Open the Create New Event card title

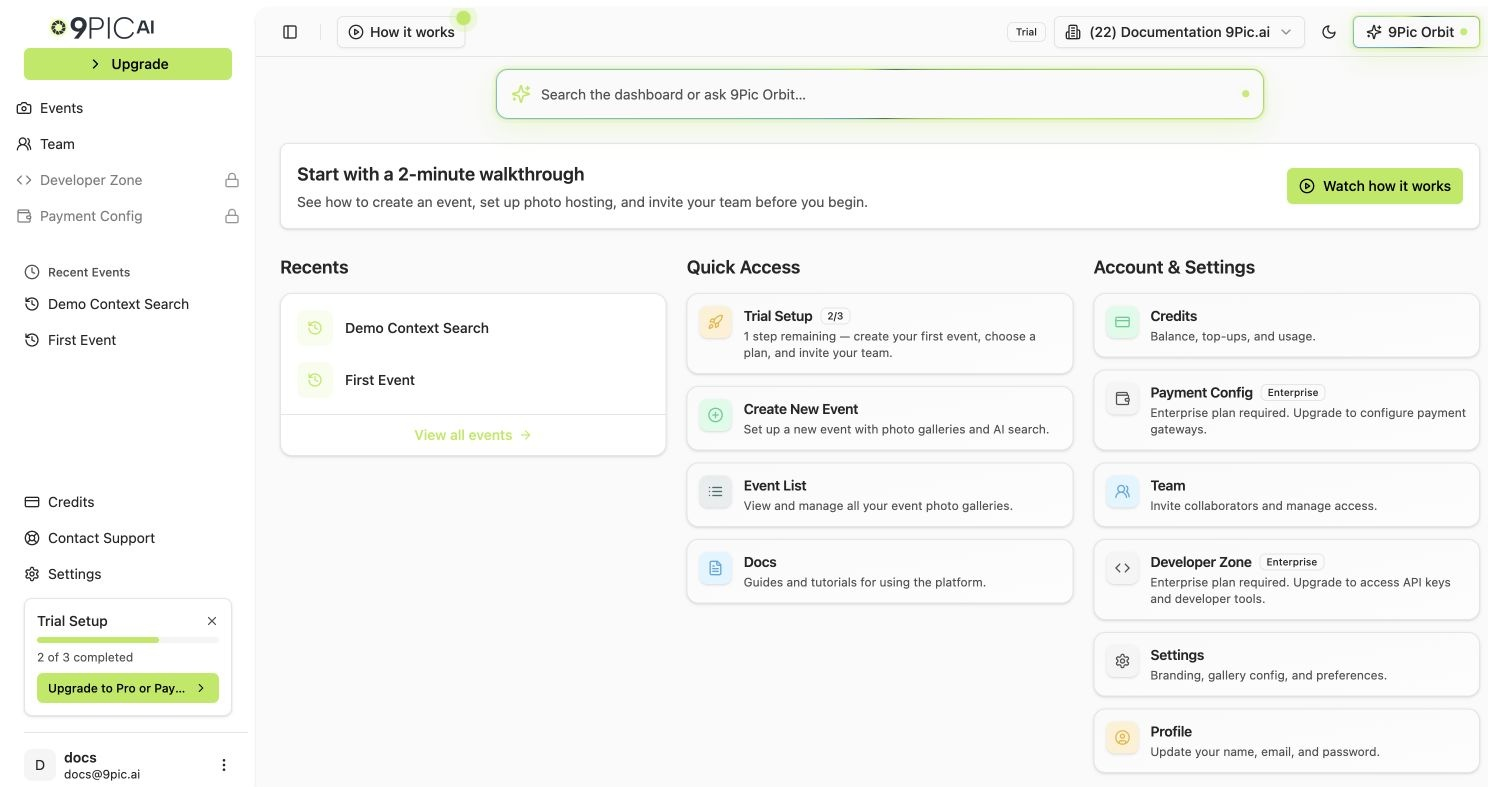coord(801,409)
